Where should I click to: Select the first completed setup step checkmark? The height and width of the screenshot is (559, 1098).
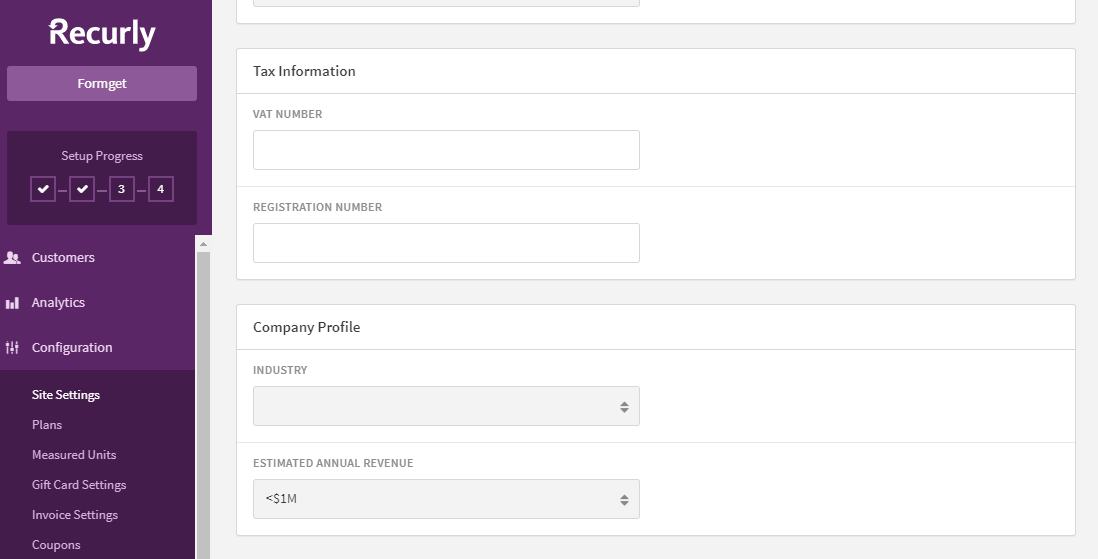pyautogui.click(x=43, y=189)
